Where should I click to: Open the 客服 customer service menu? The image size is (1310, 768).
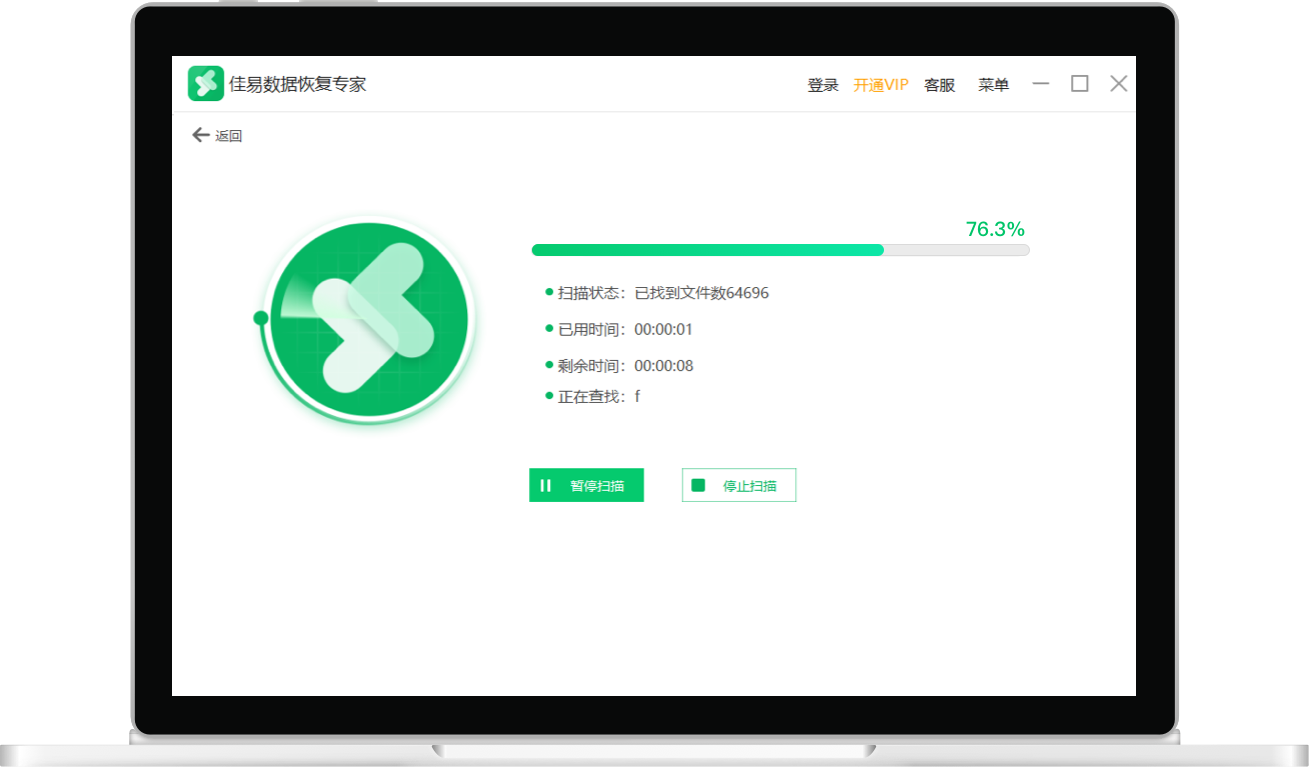coord(938,85)
